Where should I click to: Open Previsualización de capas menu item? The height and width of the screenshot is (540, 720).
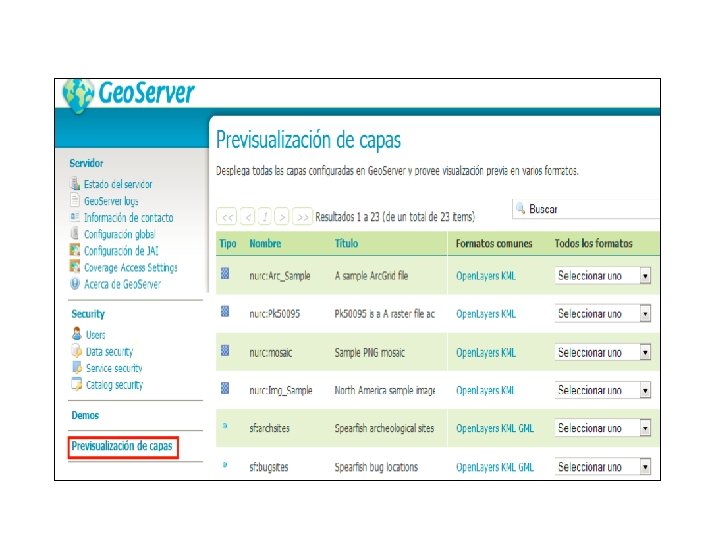122,446
